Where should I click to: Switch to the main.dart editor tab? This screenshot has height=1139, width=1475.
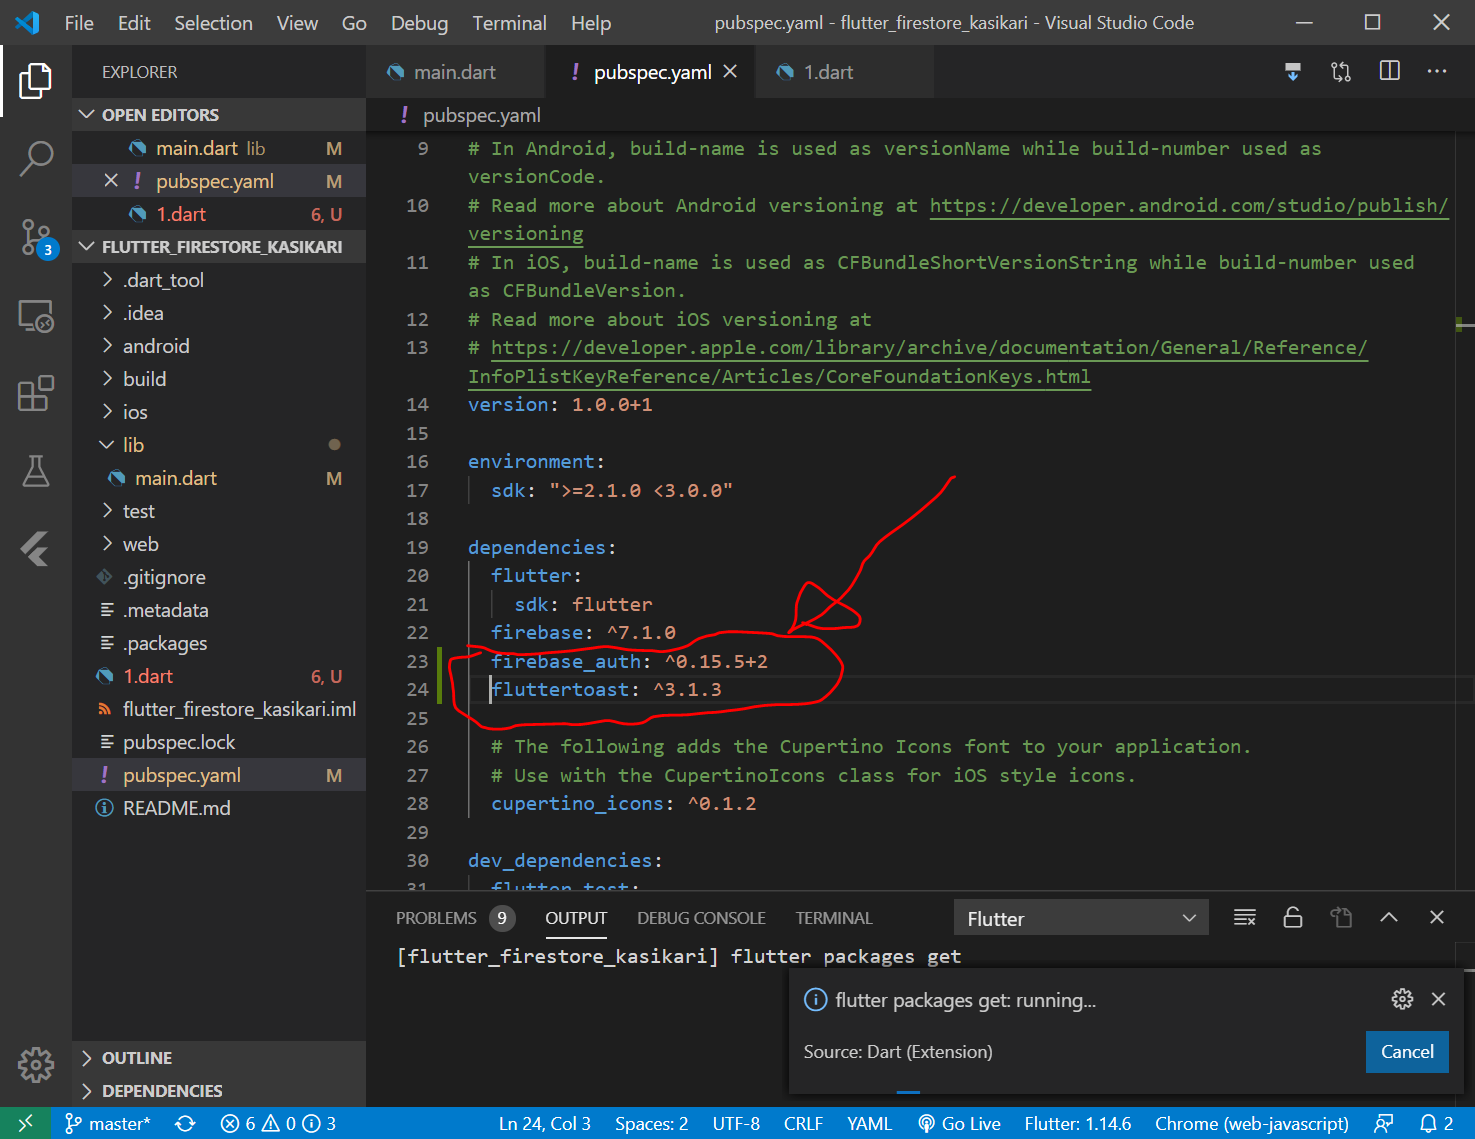(455, 72)
